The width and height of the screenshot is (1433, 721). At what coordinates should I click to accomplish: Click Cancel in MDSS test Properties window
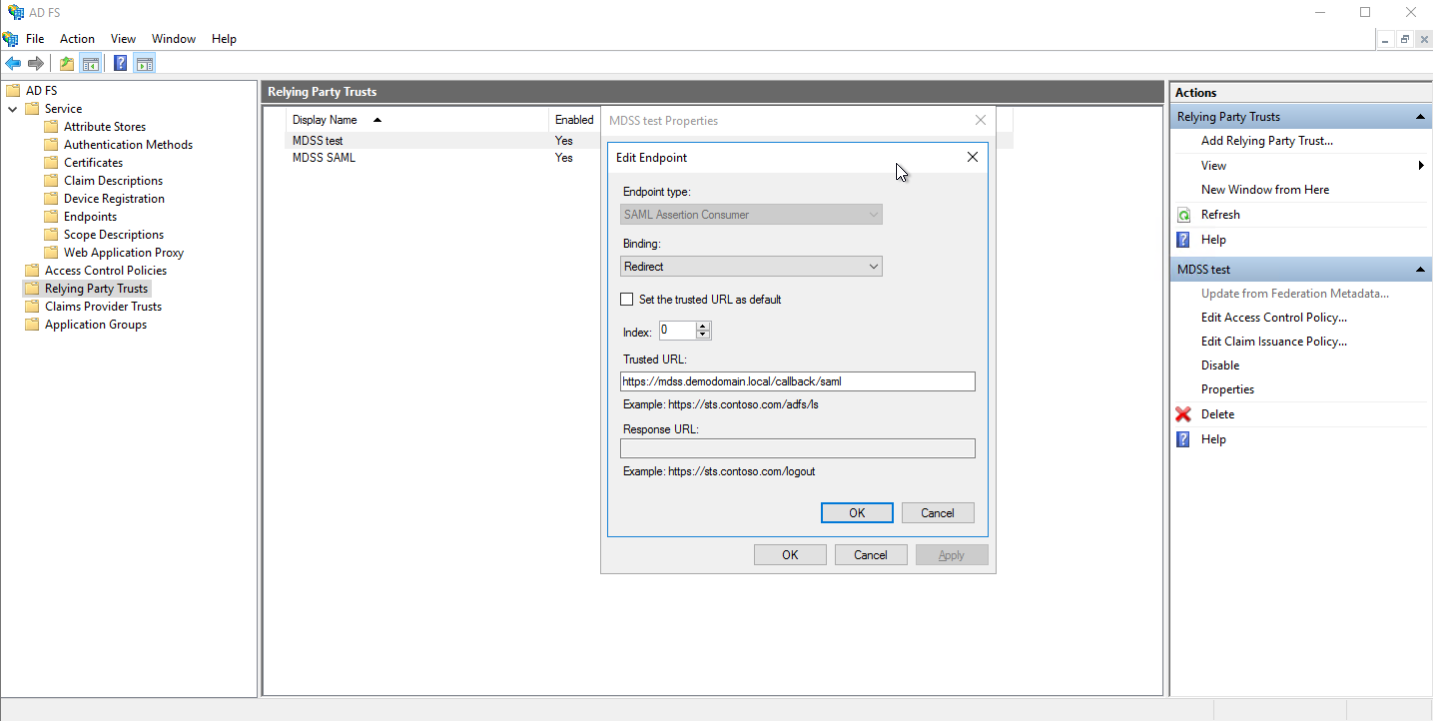pos(871,555)
